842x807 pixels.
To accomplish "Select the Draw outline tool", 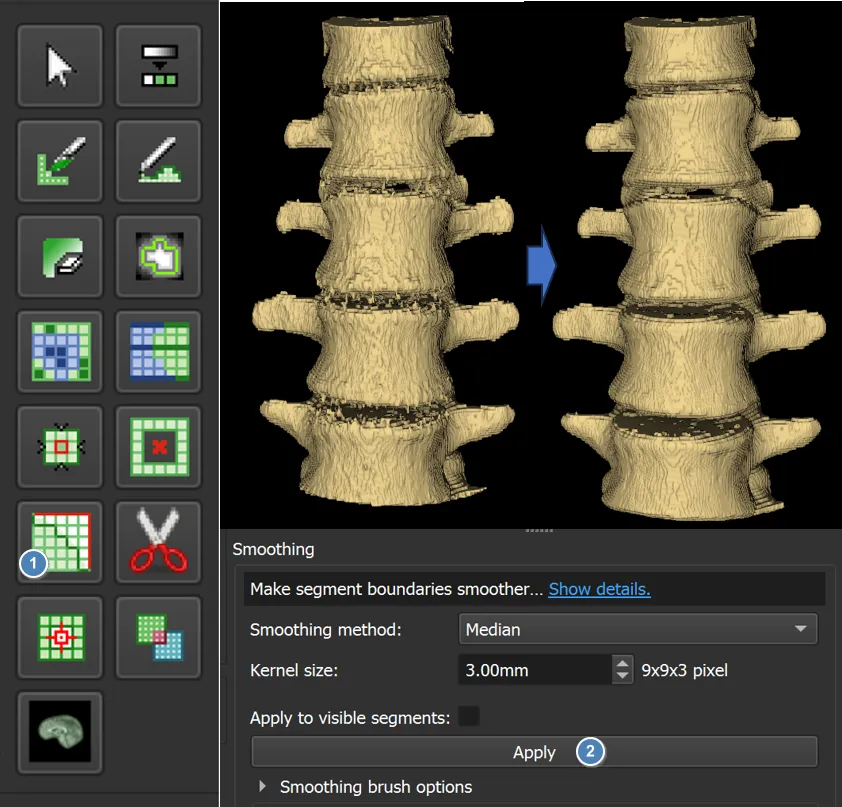I will click(x=158, y=161).
